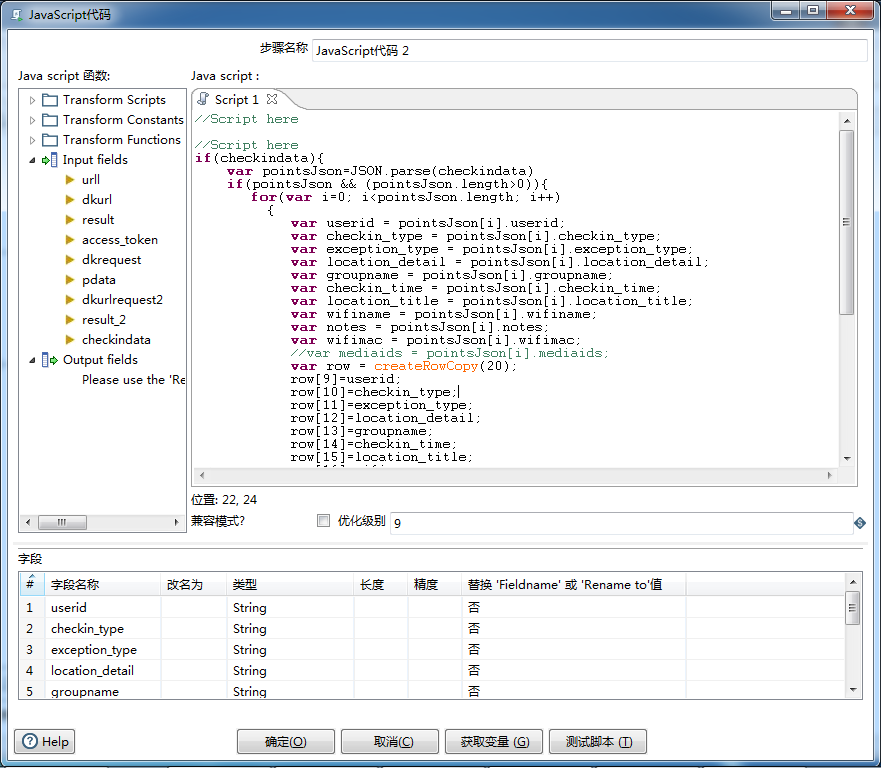Screen dimensions: 881x768
Task: Click the 优化级别 input field
Action: click(621, 523)
